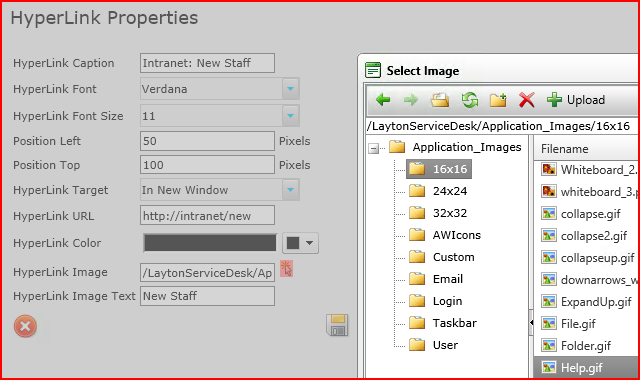Click the HyperLink URL field

click(x=207, y=216)
